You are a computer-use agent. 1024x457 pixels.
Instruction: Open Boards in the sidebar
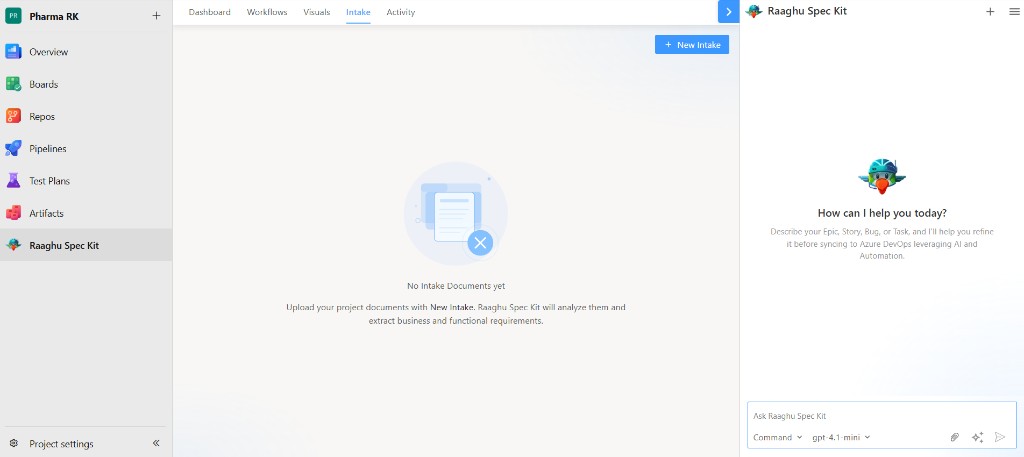tap(86, 84)
